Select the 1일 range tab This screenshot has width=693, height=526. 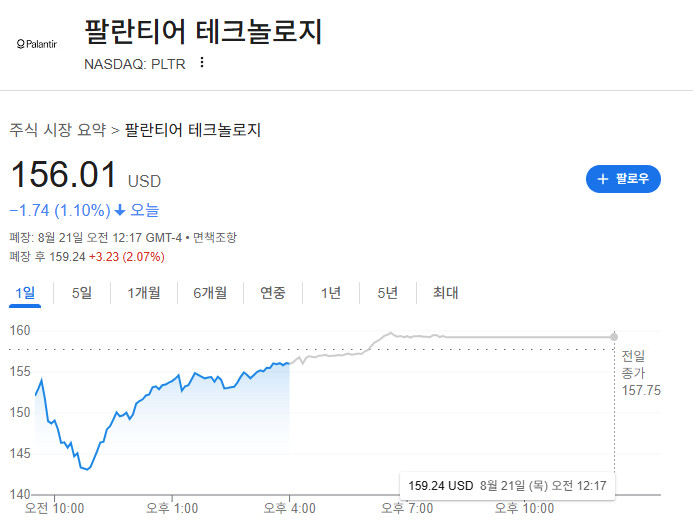pyautogui.click(x=25, y=293)
